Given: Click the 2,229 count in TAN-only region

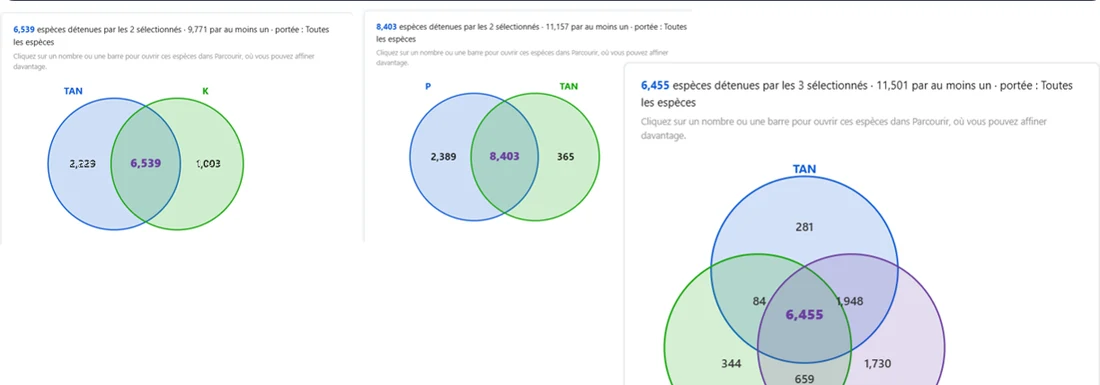Looking at the screenshot, I should click(x=83, y=163).
